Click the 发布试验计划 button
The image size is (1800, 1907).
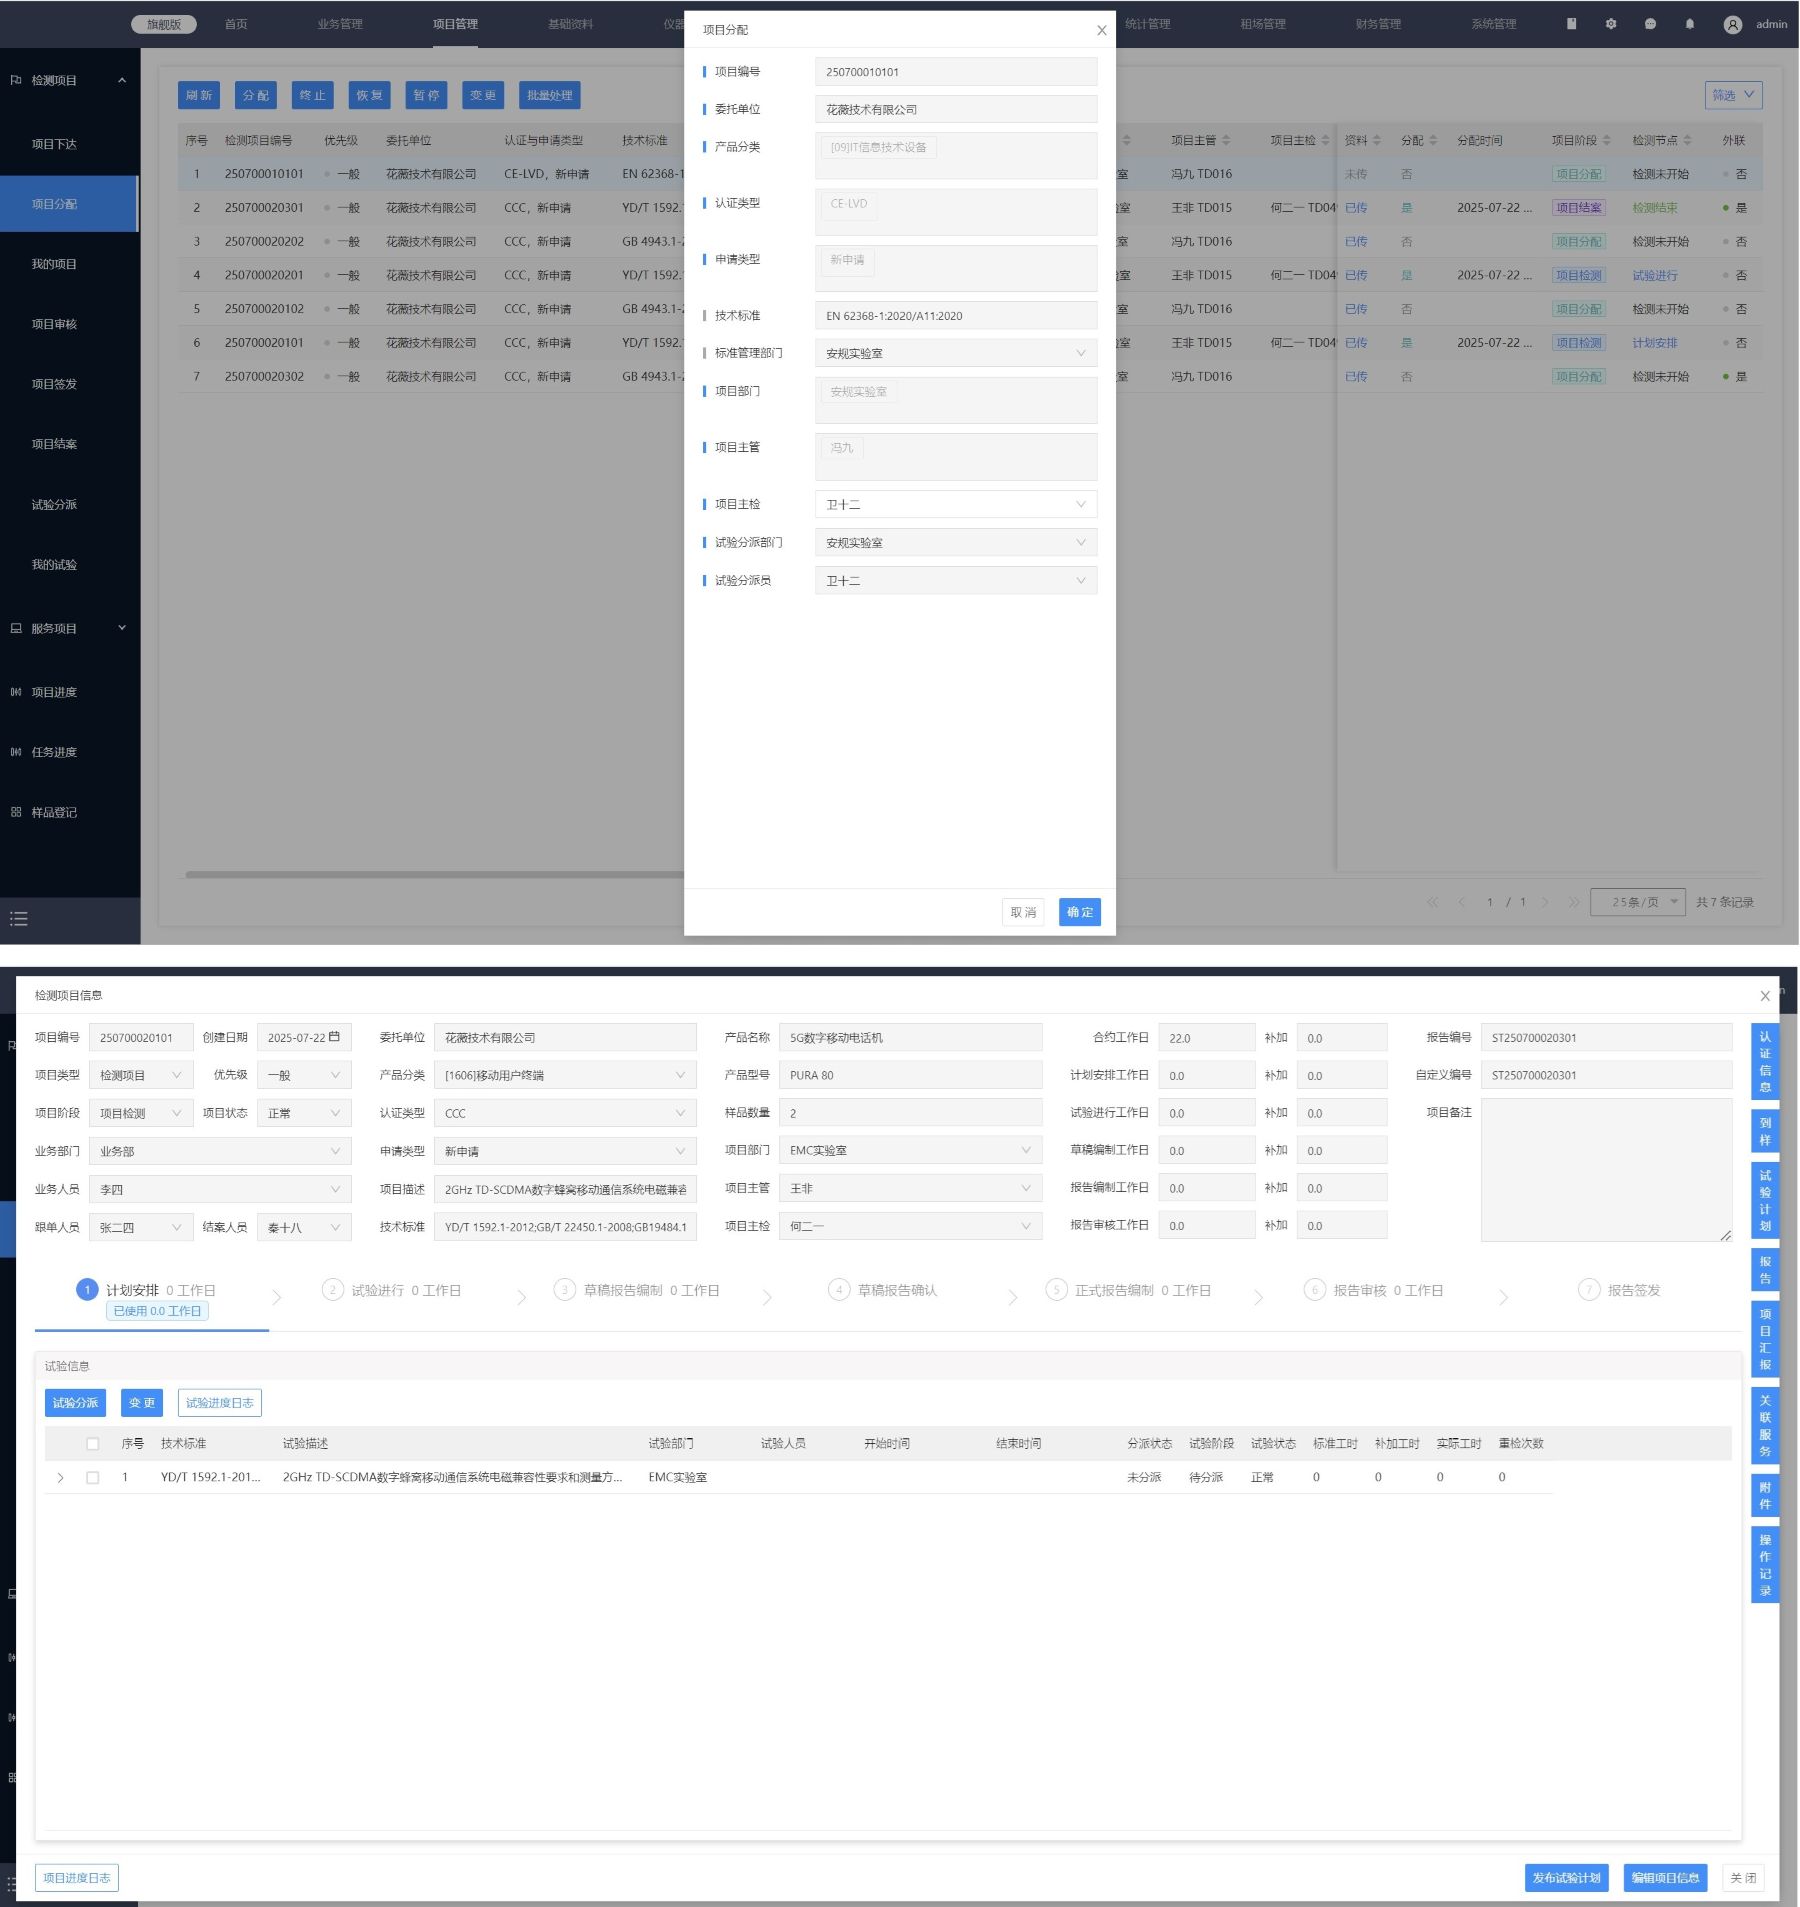(1565, 1877)
